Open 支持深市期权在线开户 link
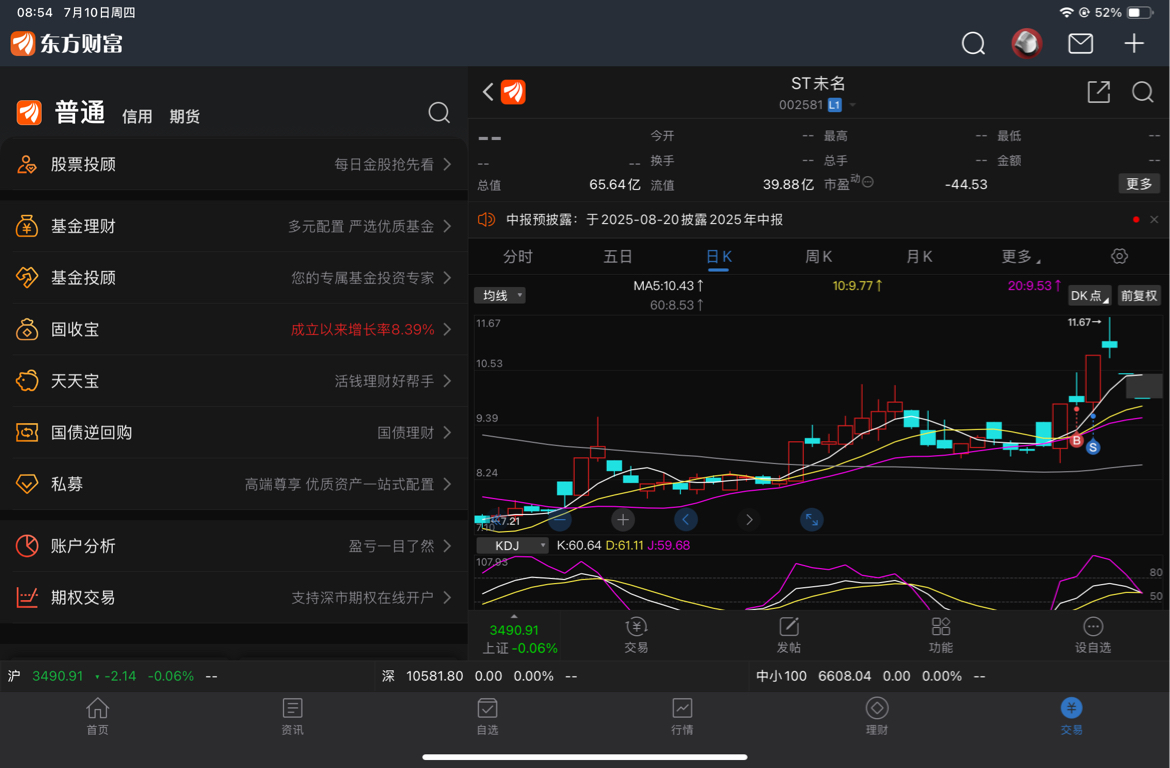 tap(362, 597)
